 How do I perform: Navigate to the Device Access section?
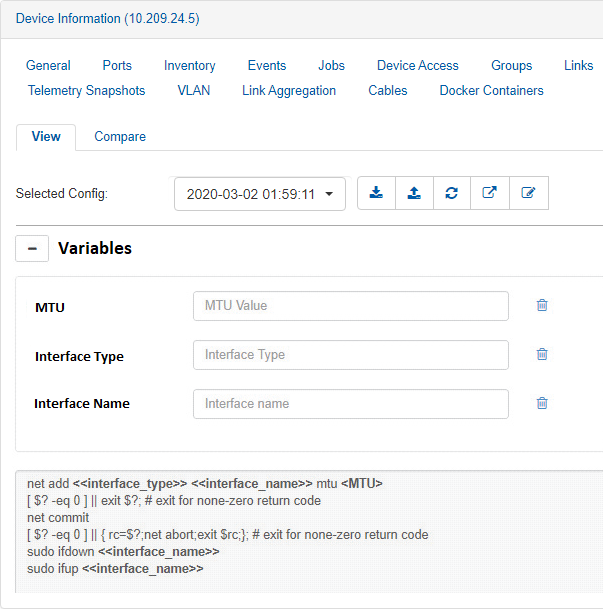[417, 65]
